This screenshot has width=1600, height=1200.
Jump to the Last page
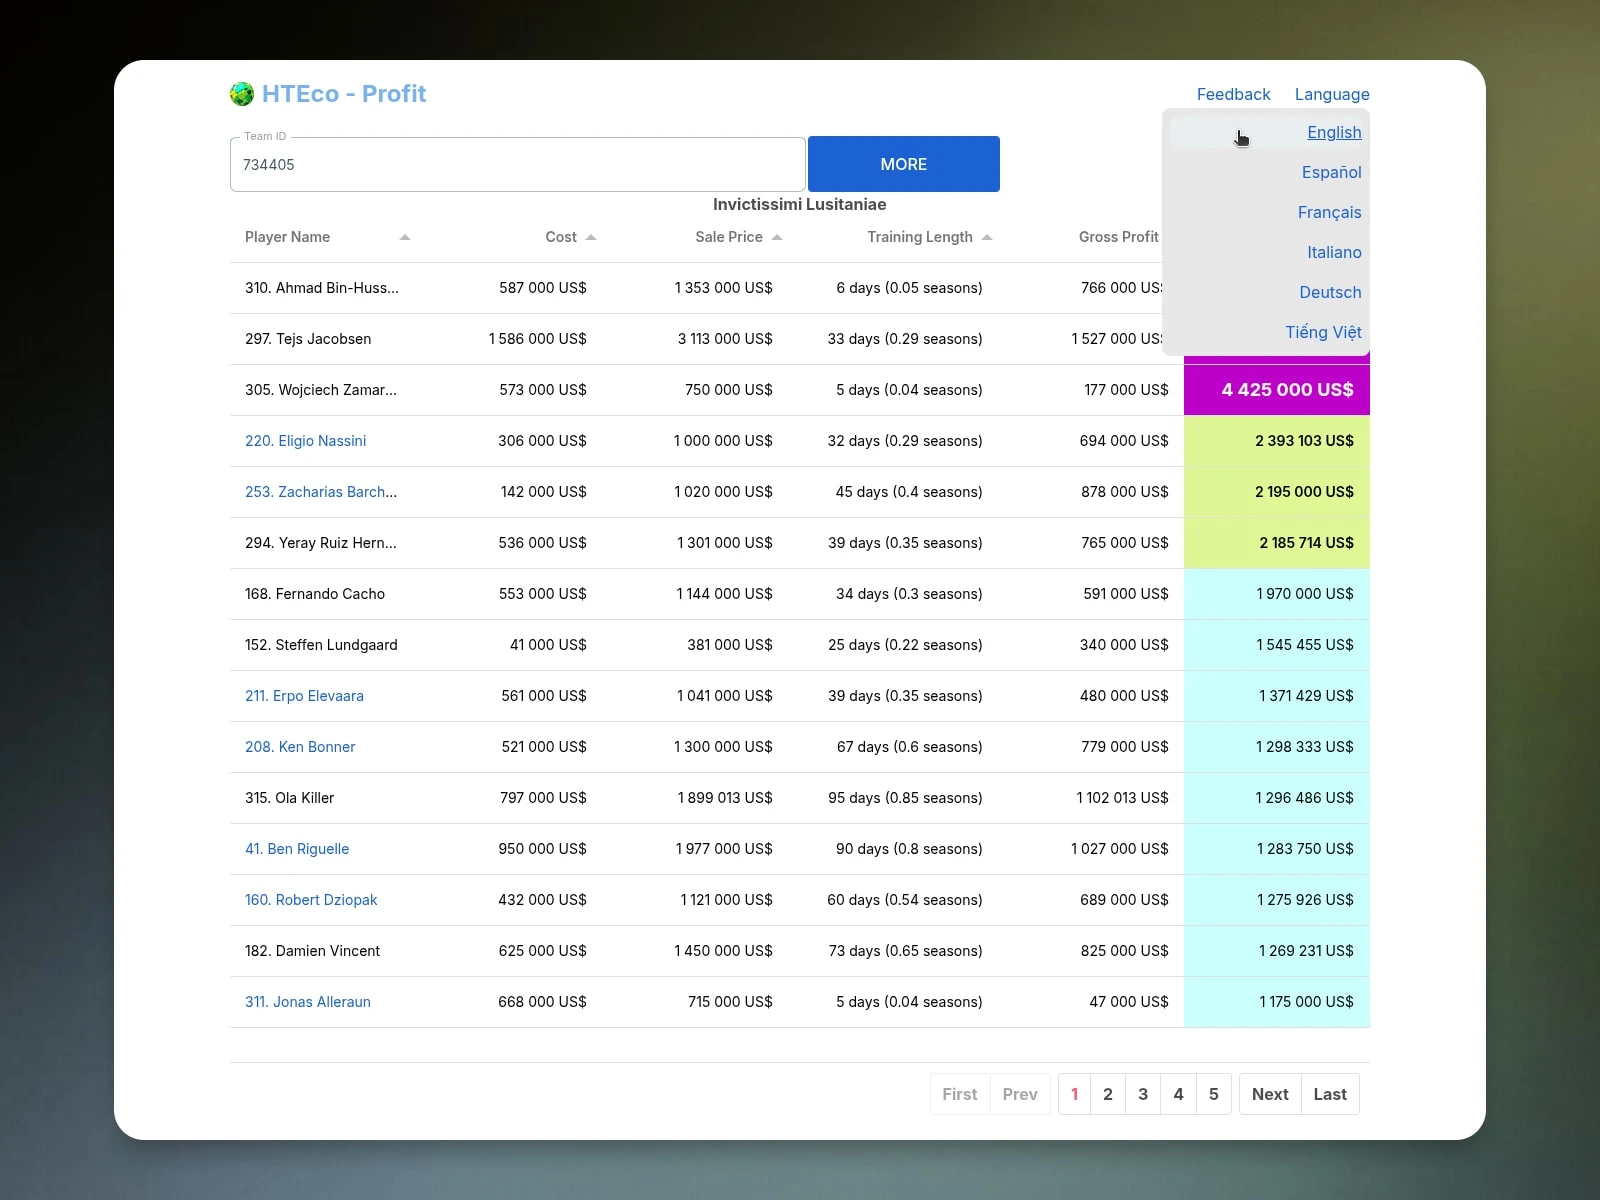coord(1330,1094)
